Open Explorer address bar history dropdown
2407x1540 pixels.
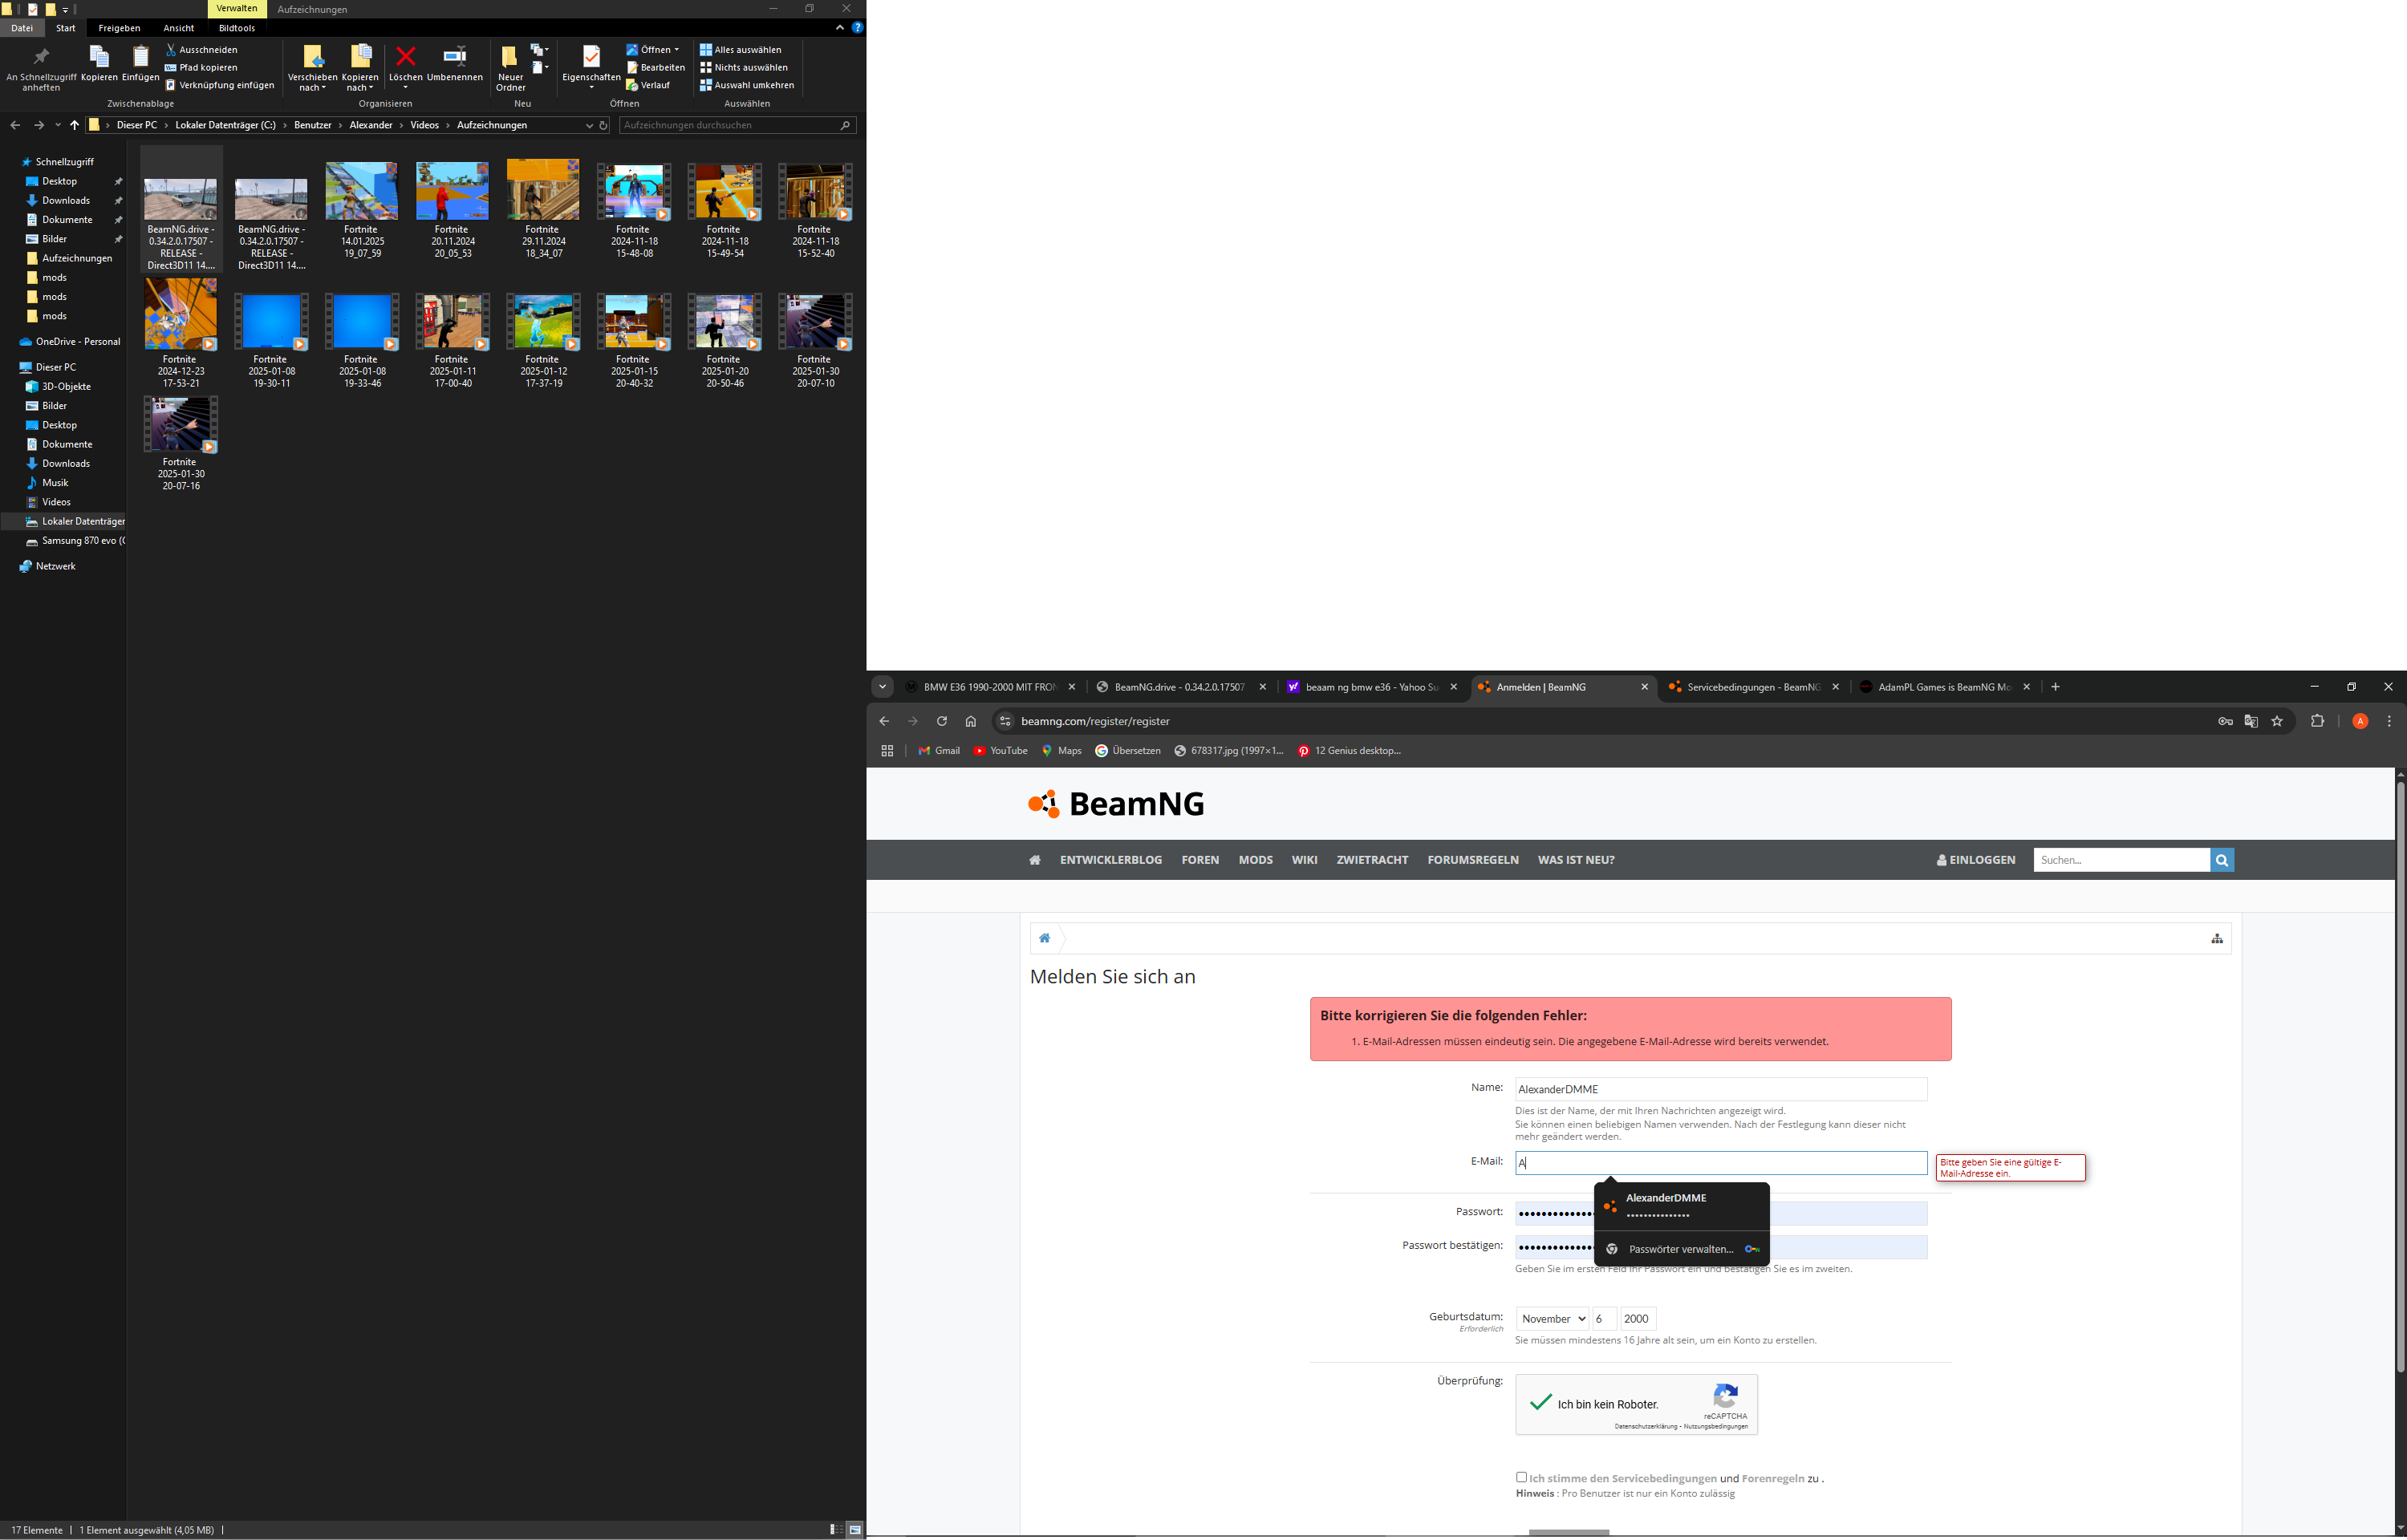tap(588, 125)
